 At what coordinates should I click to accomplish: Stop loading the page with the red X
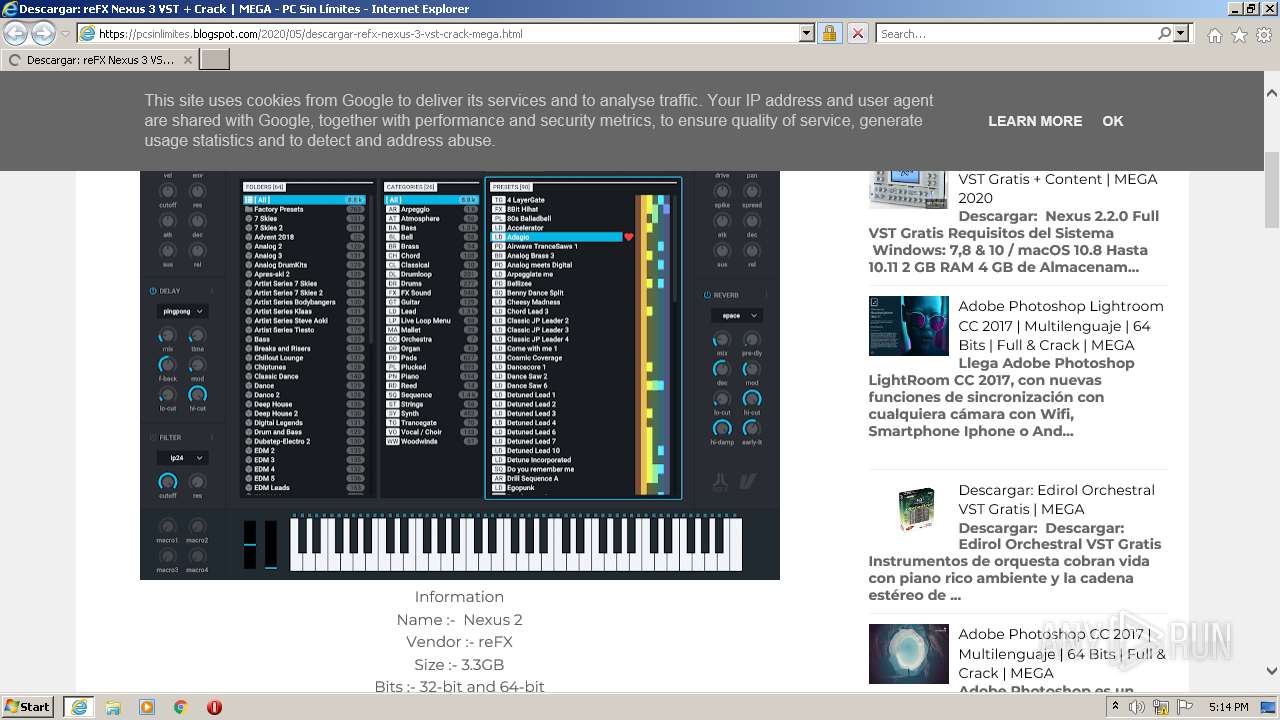pos(857,33)
